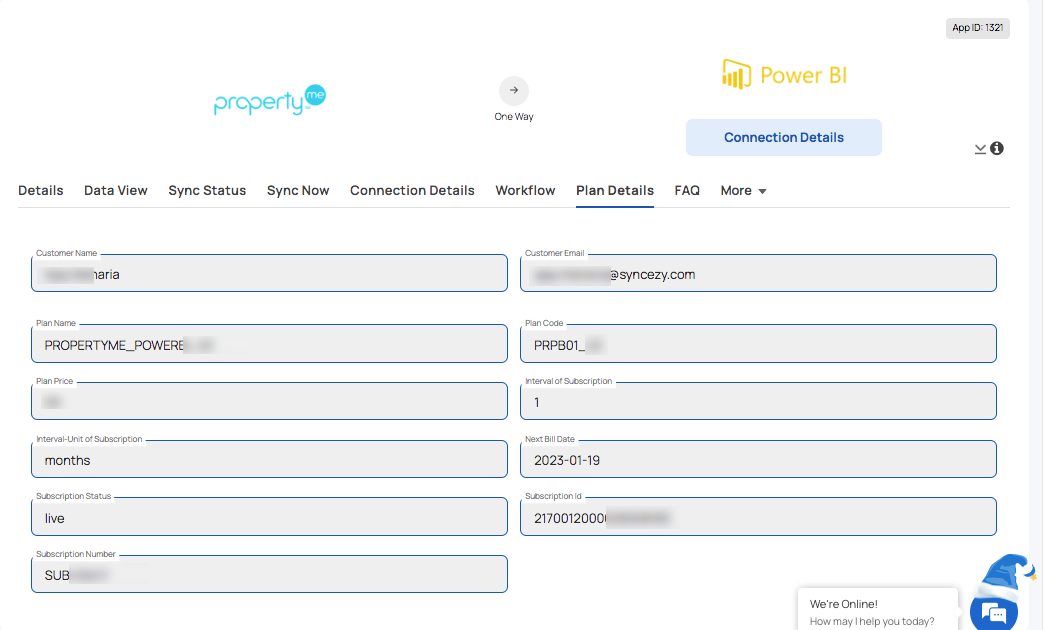Open the FAQ tab
Viewport: 1044px width, 630px height.
click(687, 190)
